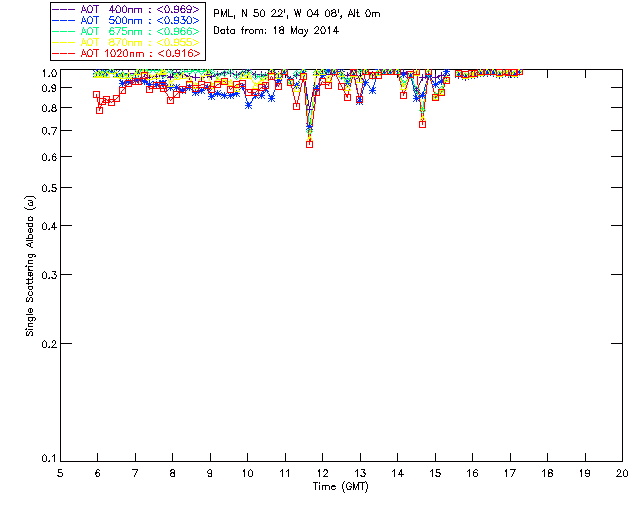Click the x-axis tick label 12
The image size is (640, 512).
click(x=322, y=473)
